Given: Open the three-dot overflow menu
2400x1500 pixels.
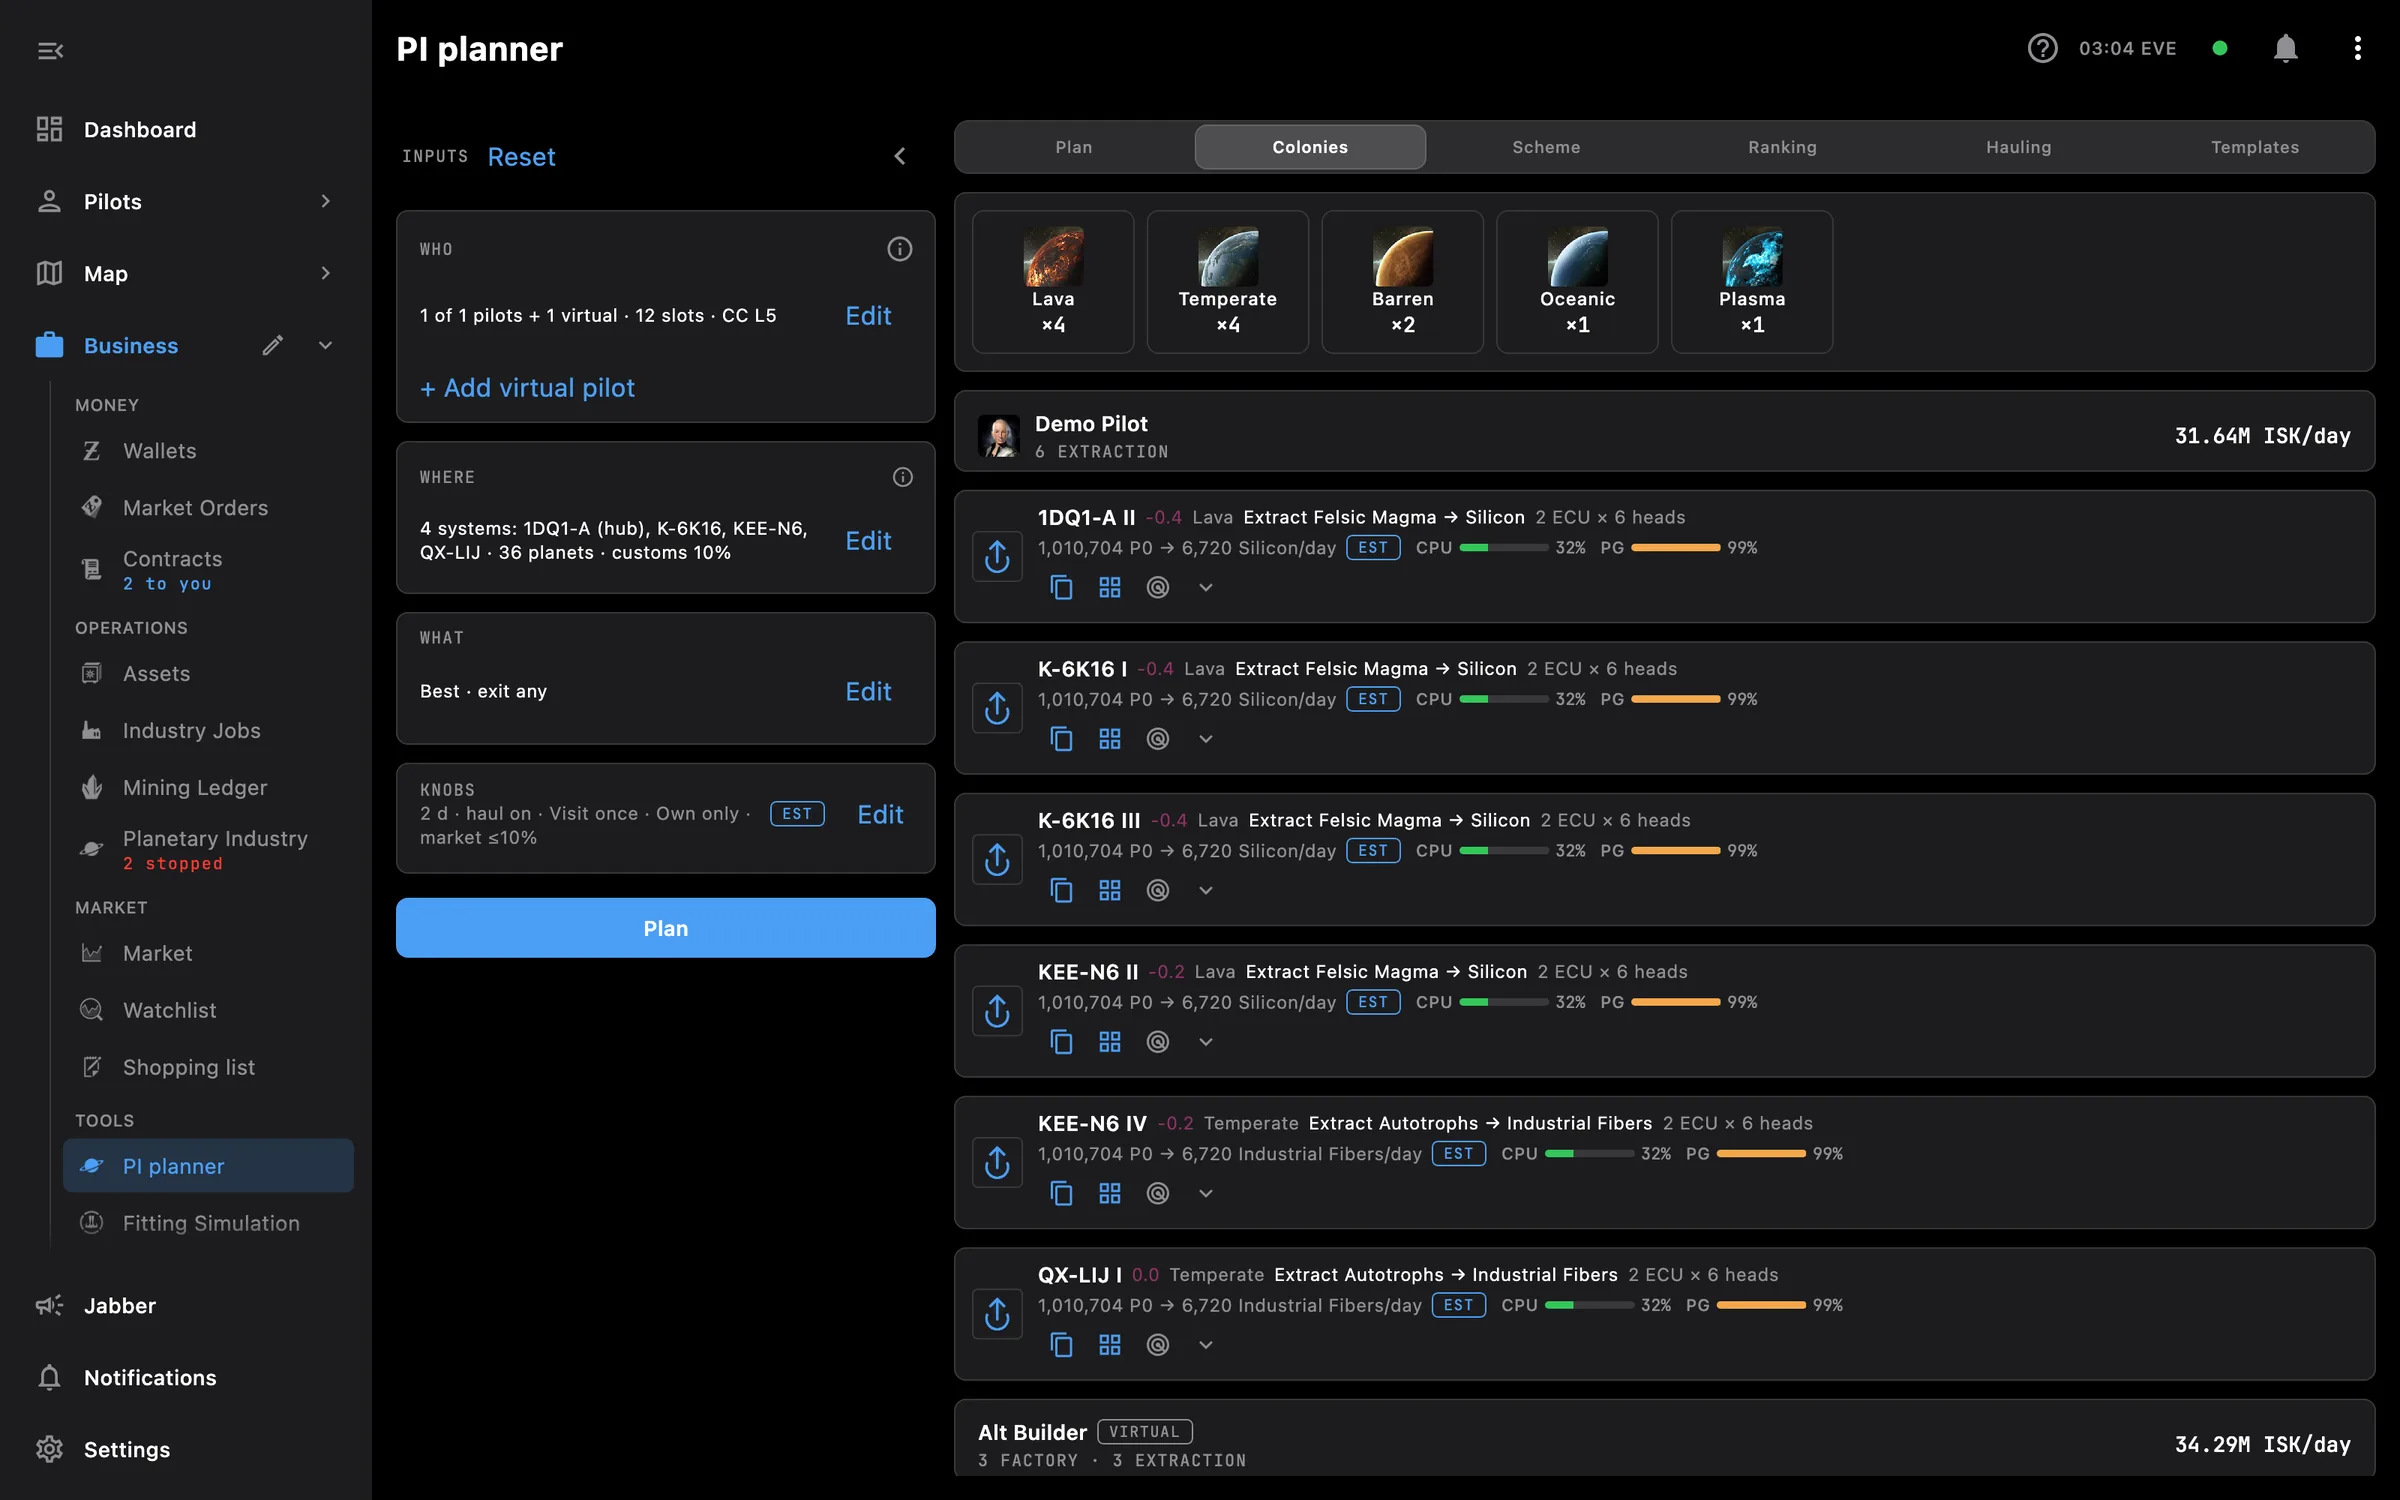Looking at the screenshot, I should pyautogui.click(x=2357, y=48).
